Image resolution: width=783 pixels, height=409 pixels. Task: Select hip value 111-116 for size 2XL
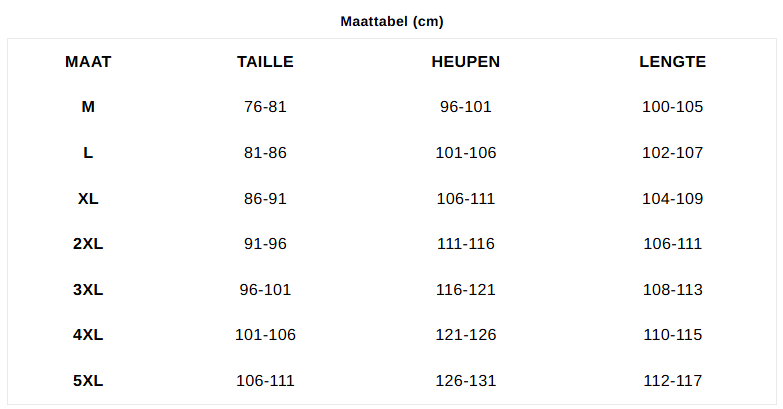466,244
